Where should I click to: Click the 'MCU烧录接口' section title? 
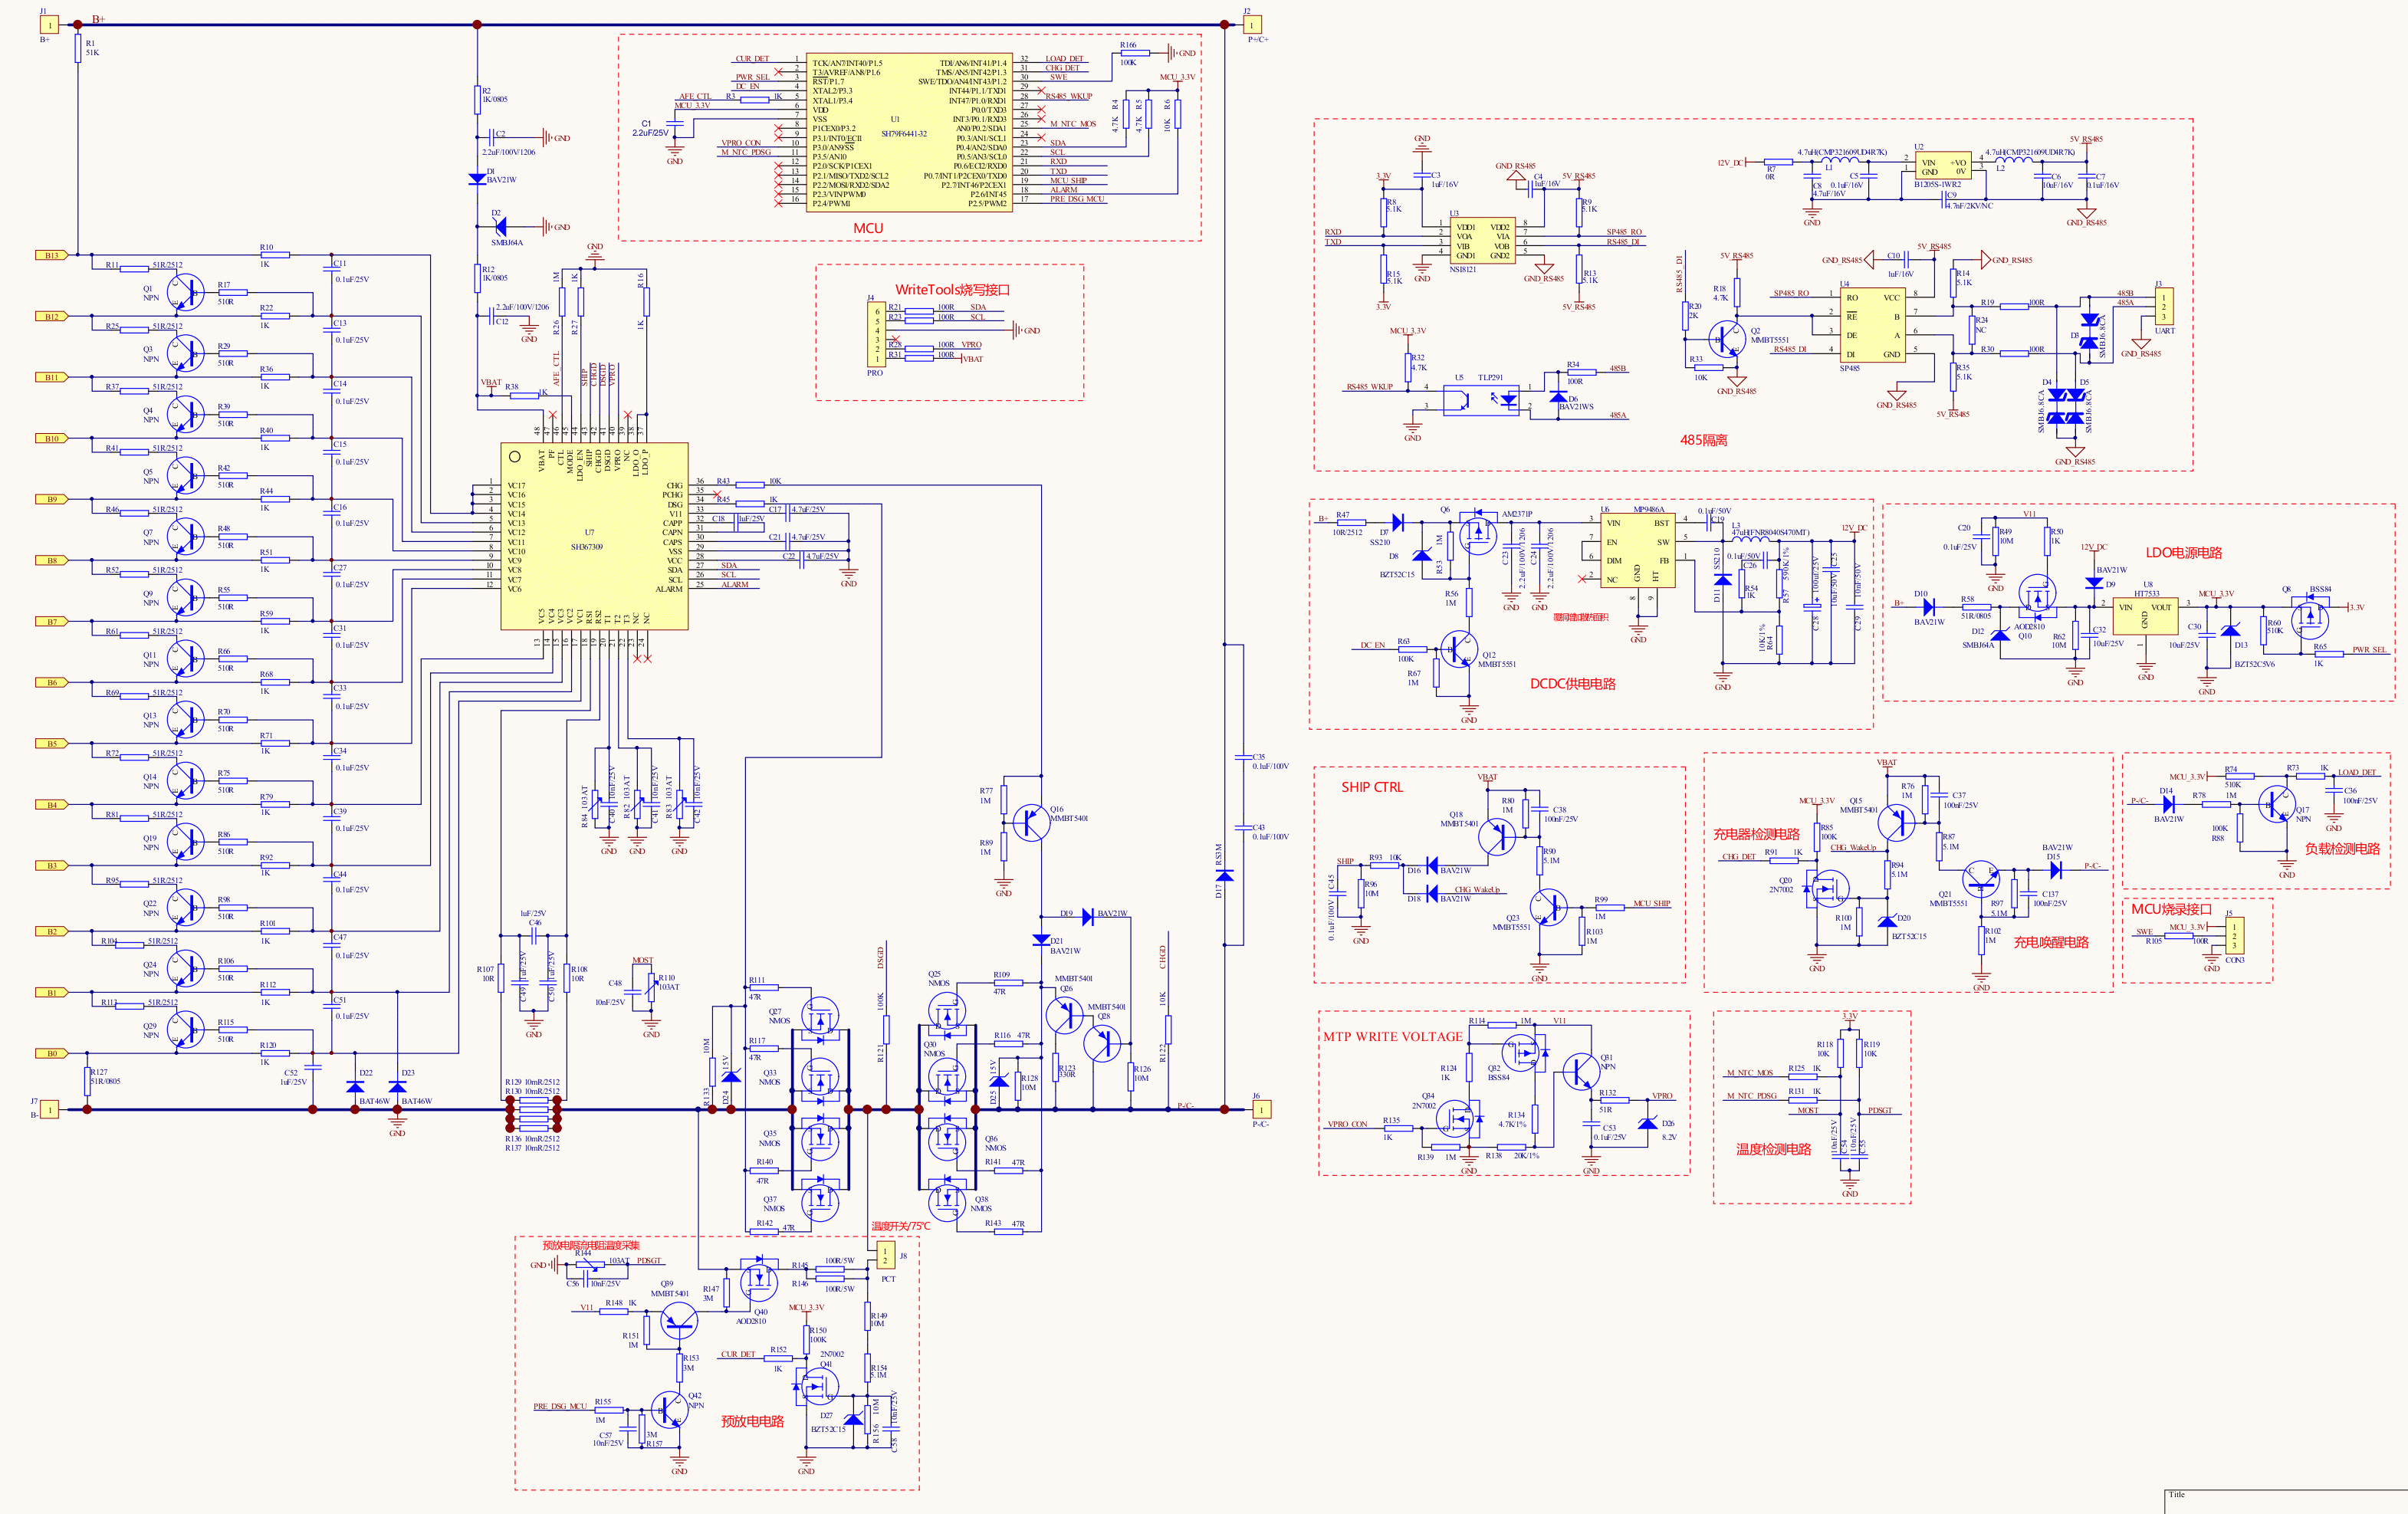click(2171, 909)
